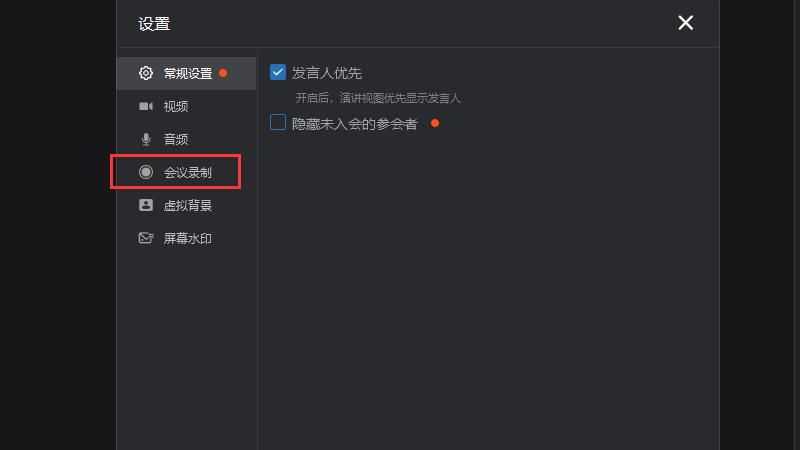Click the record circle icon in sidebar
Viewport: 800px width, 450px height.
coord(146,172)
